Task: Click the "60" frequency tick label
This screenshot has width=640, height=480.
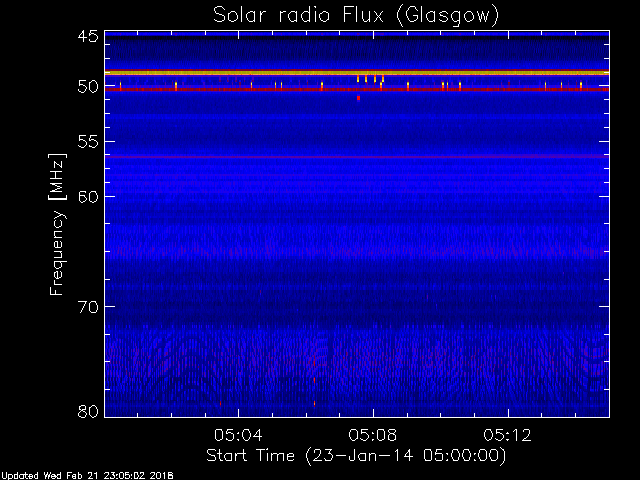Action: (x=88, y=197)
